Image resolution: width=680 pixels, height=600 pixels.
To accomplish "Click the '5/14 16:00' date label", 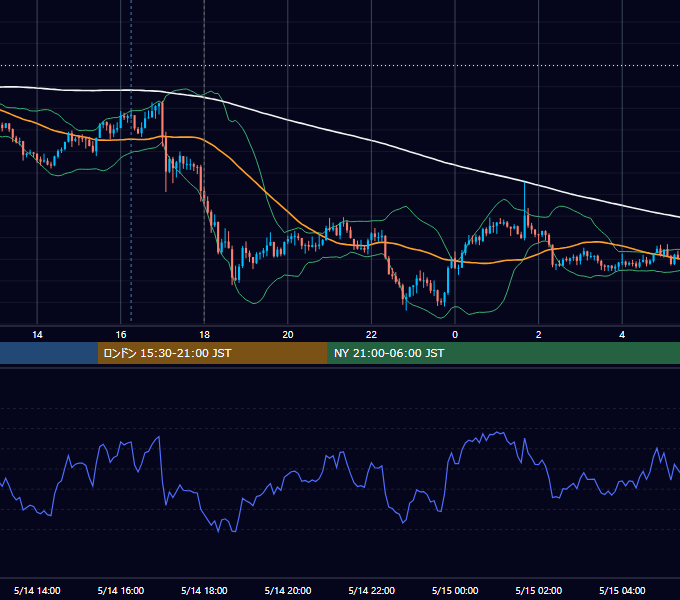I will click(x=121, y=590).
